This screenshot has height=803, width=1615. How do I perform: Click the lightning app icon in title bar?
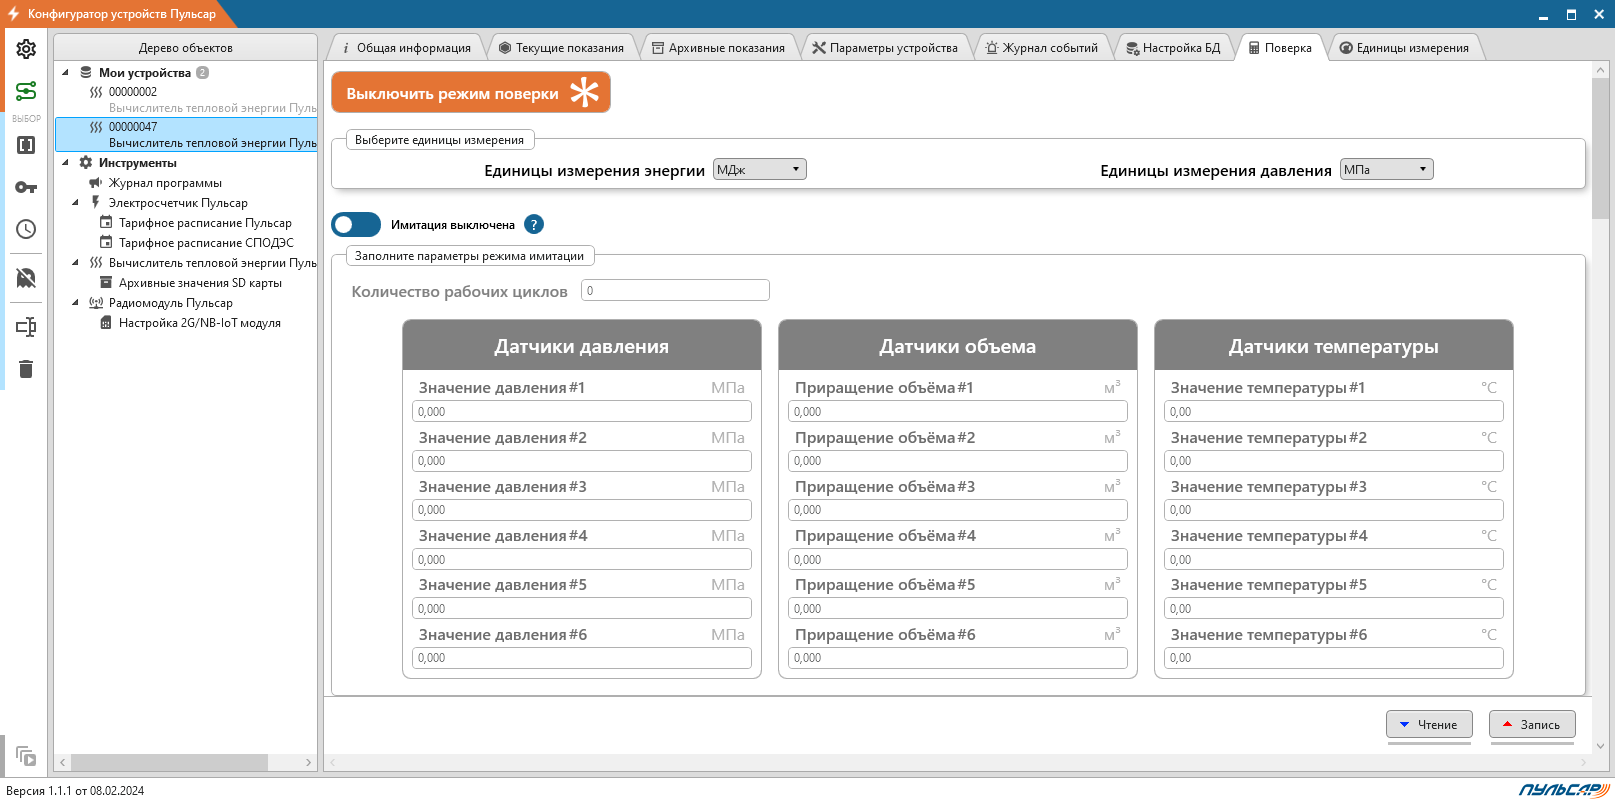(13, 14)
